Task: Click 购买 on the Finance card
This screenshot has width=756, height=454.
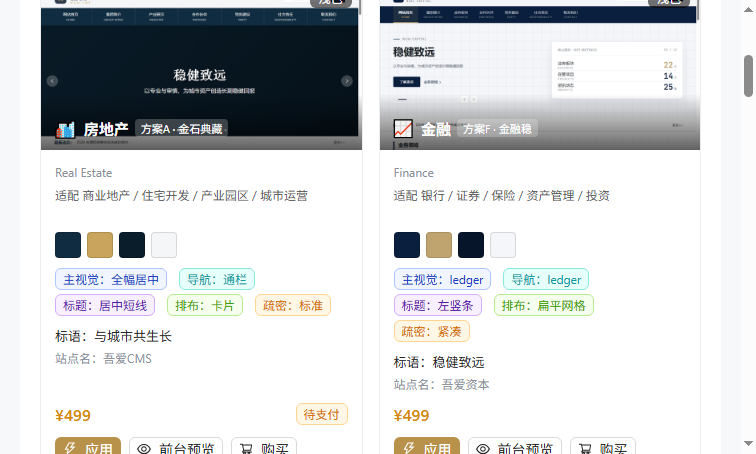Action: pyautogui.click(x=603, y=447)
